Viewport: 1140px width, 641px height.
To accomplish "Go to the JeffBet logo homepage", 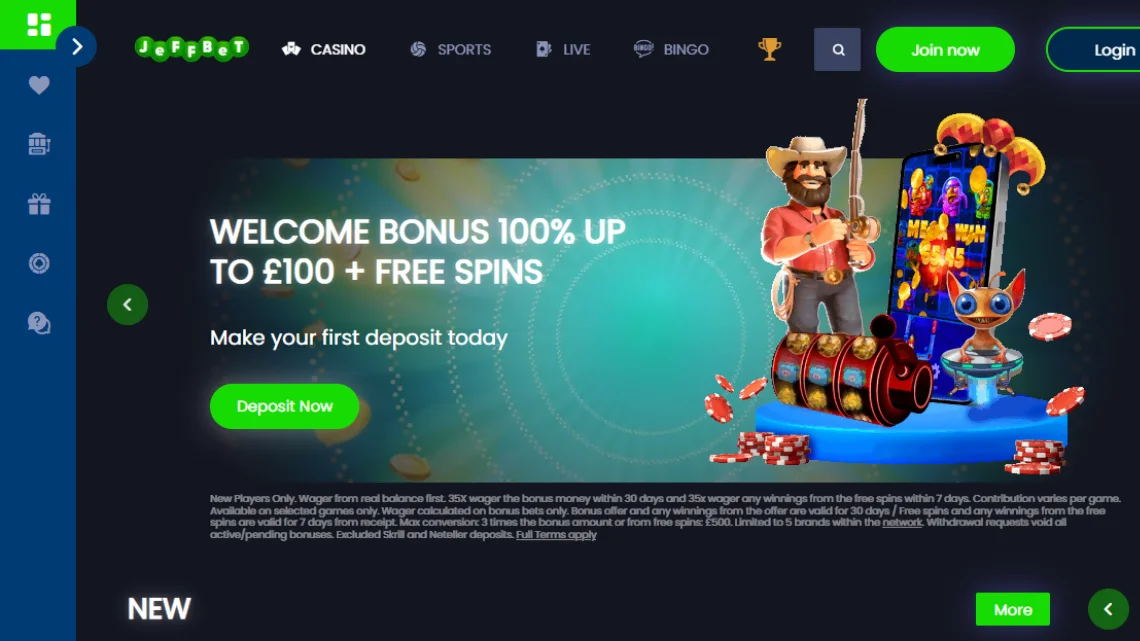I will click(x=192, y=49).
